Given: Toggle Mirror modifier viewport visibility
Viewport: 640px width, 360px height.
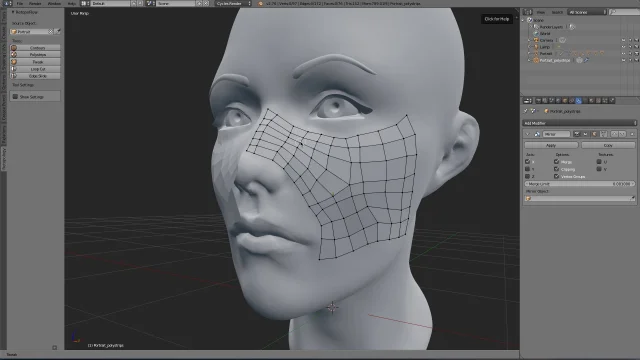Looking at the screenshot, I should click(x=585, y=134).
